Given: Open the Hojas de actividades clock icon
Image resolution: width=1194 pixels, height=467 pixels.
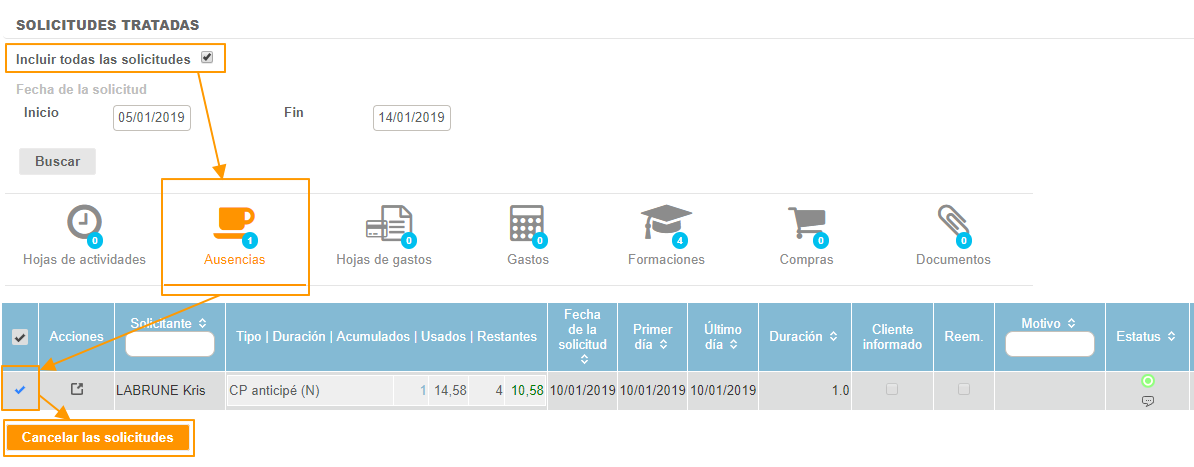Looking at the screenshot, I should point(84,223).
